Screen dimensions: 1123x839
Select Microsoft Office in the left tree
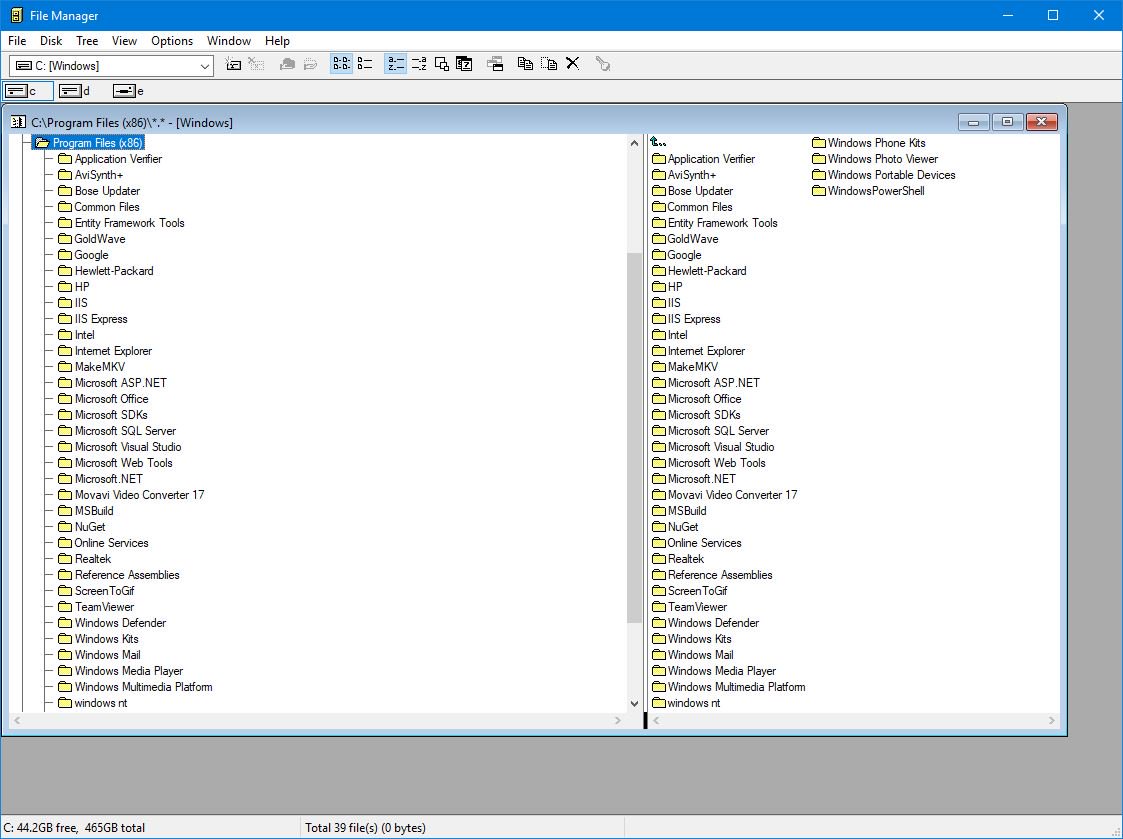103,399
